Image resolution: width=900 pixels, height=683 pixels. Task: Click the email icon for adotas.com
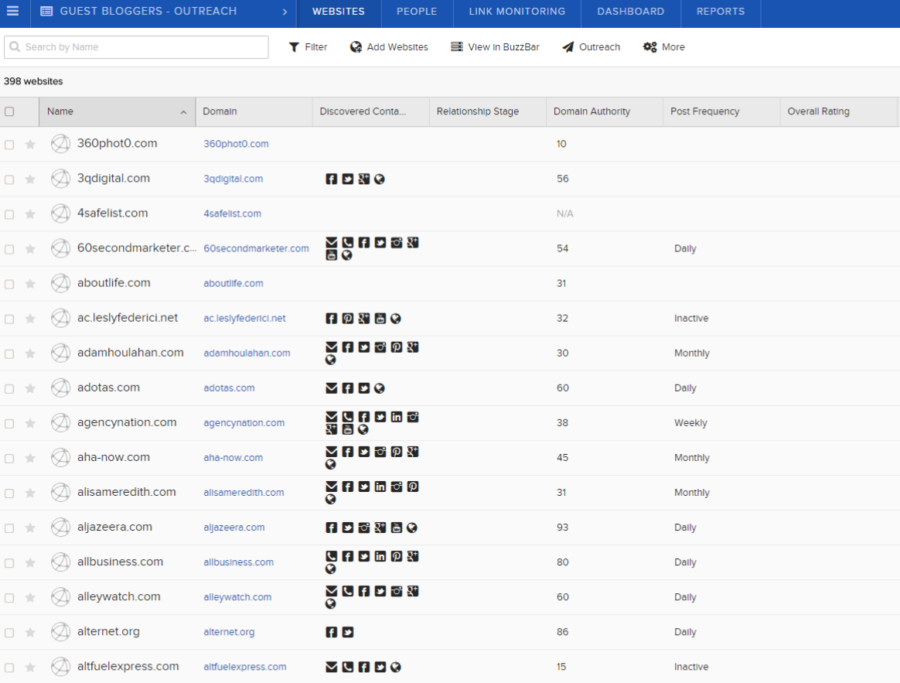point(331,388)
